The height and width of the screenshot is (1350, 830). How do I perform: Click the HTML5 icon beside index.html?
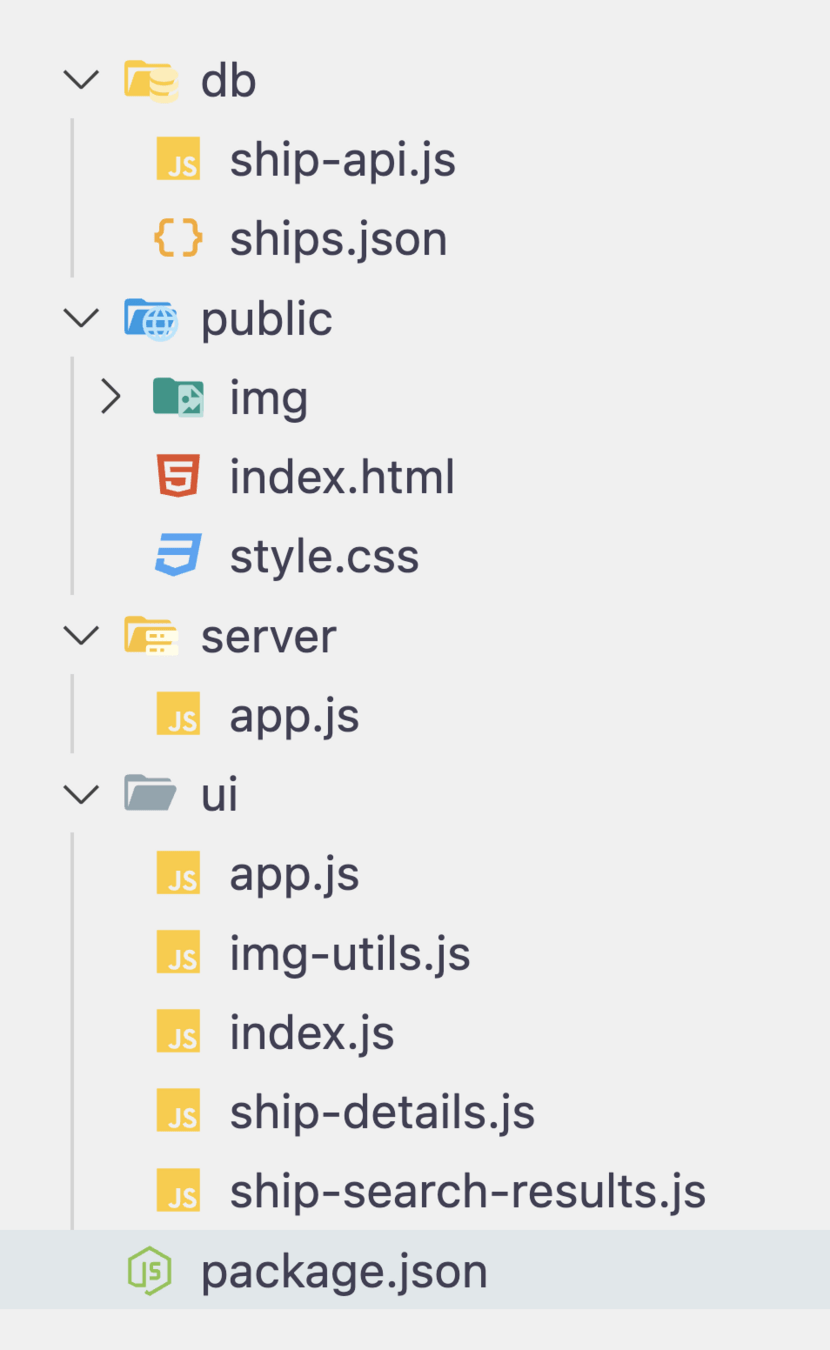point(179,477)
